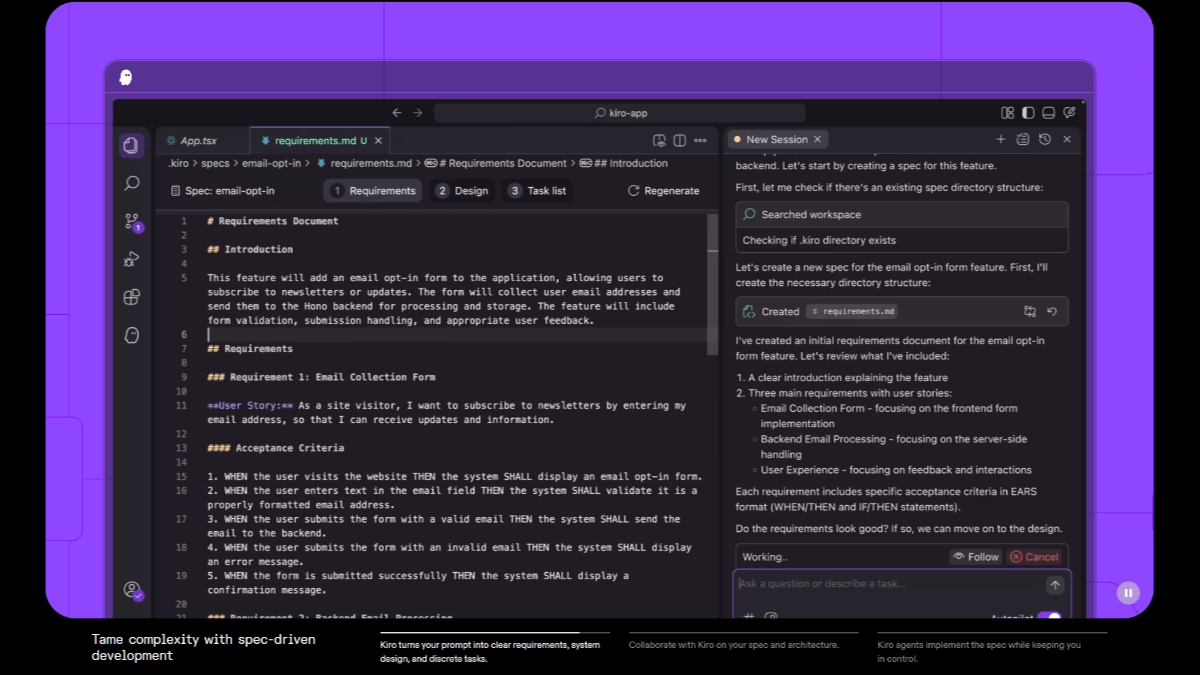Revert the created requirements.md change
The image size is (1200, 675).
coord(1052,312)
